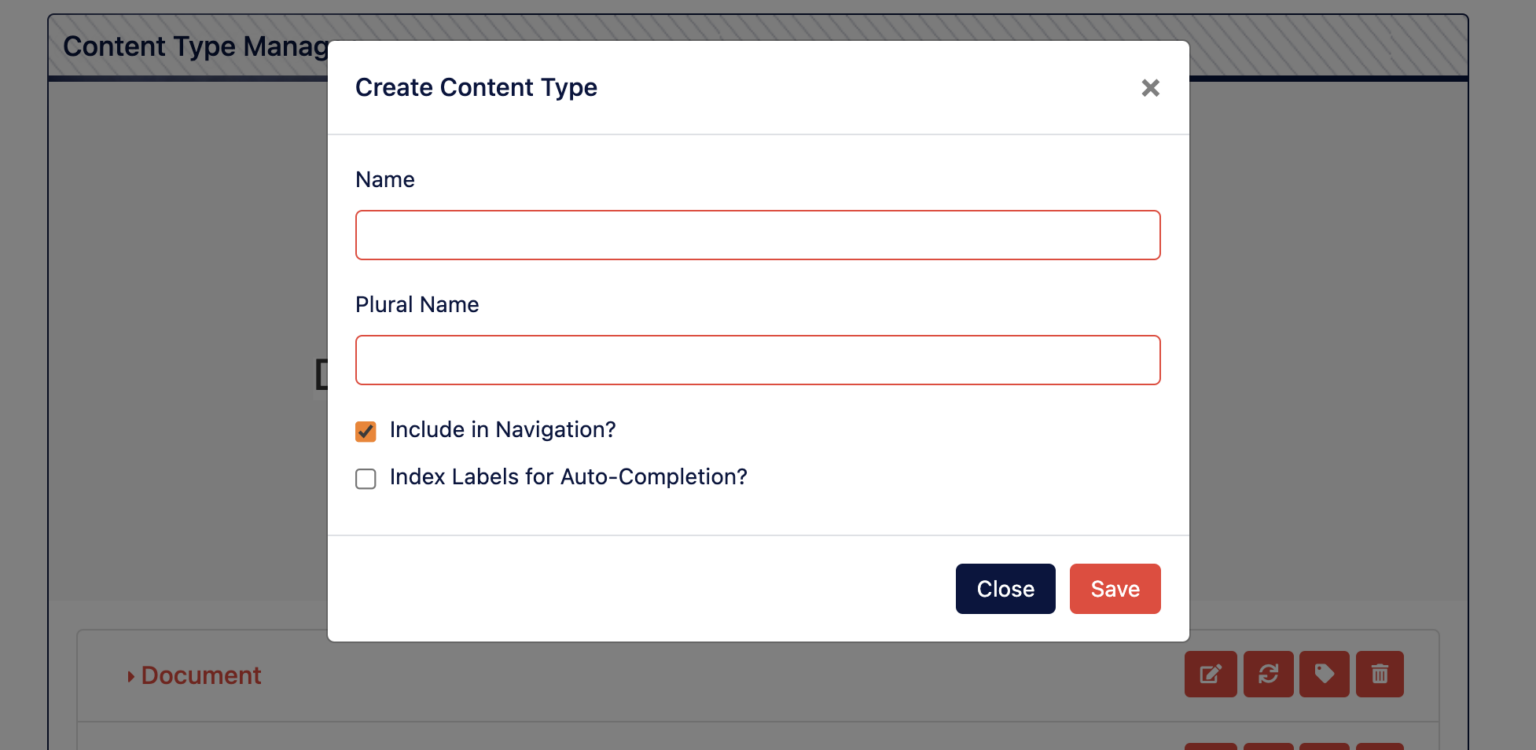1536x750 pixels.
Task: Uncheck Include in Navigation checkbox
Action: [366, 431]
